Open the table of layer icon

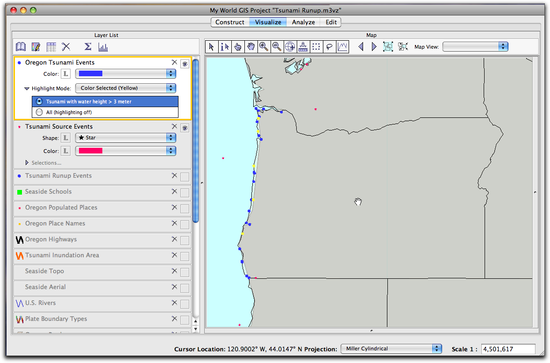(51, 47)
